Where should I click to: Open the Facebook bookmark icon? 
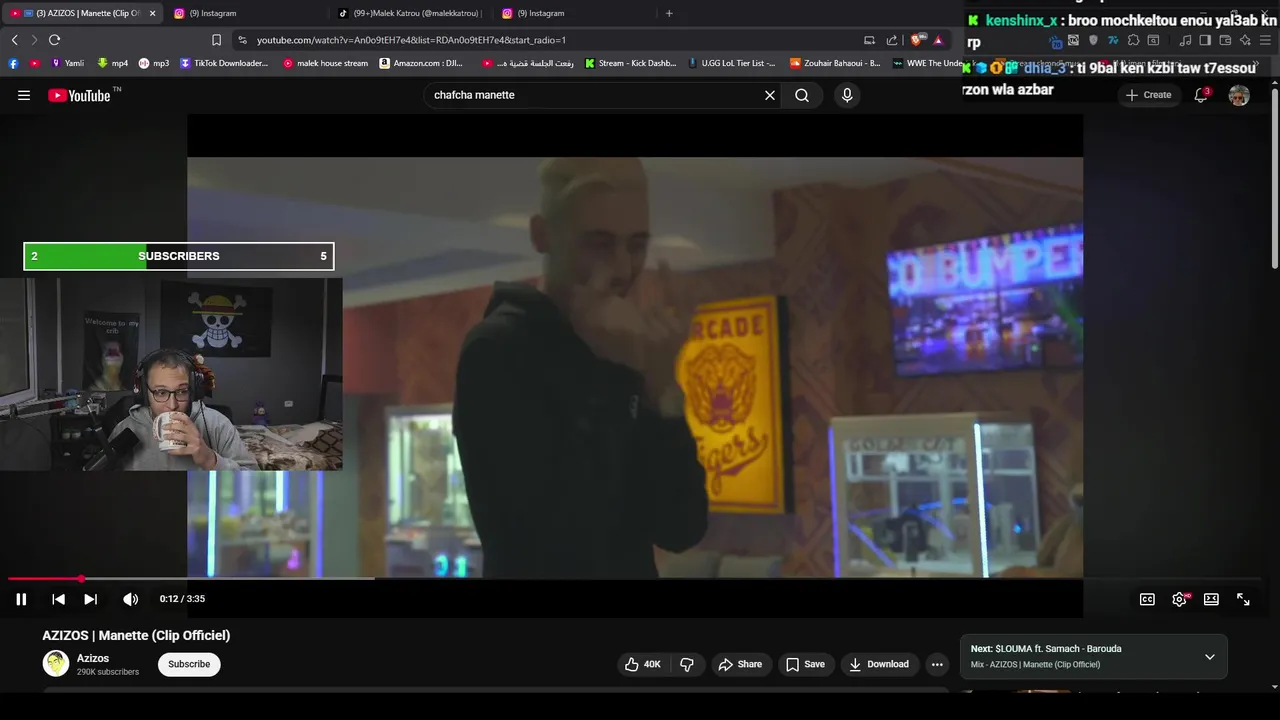(x=13, y=63)
